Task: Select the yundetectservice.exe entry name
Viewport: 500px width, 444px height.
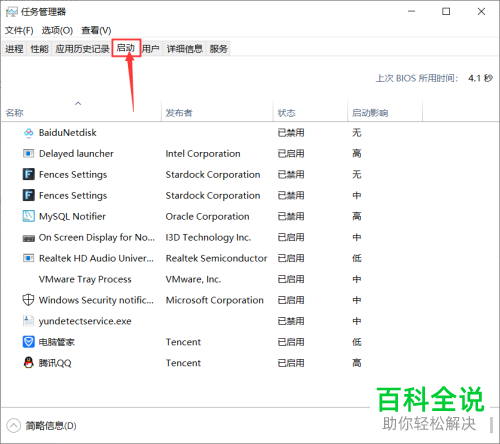Action: coord(85,321)
